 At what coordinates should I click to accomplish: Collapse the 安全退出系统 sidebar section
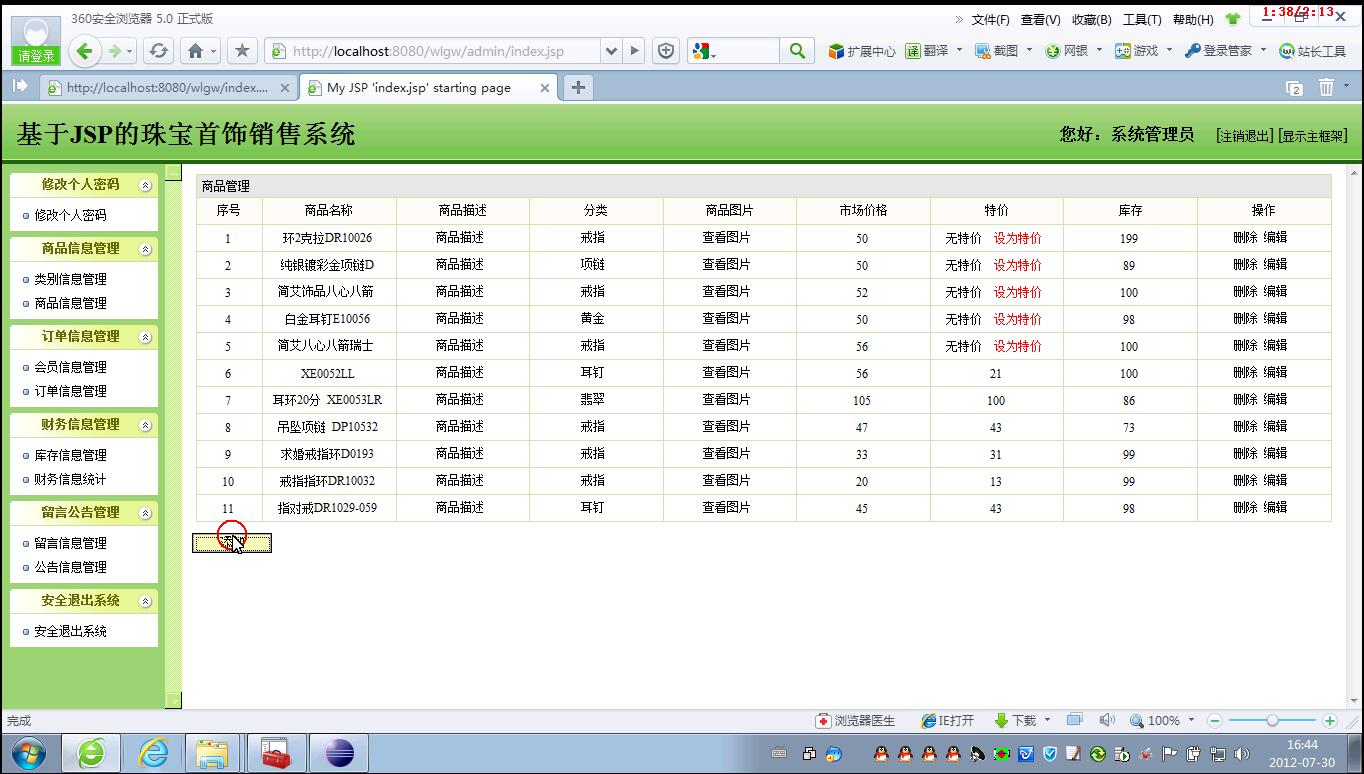pos(145,601)
